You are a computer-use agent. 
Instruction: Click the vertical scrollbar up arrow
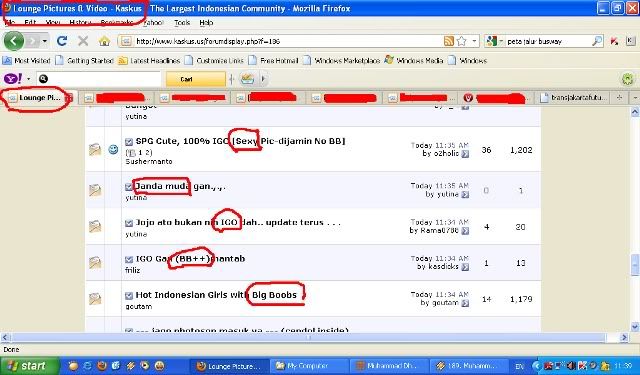coord(635,111)
